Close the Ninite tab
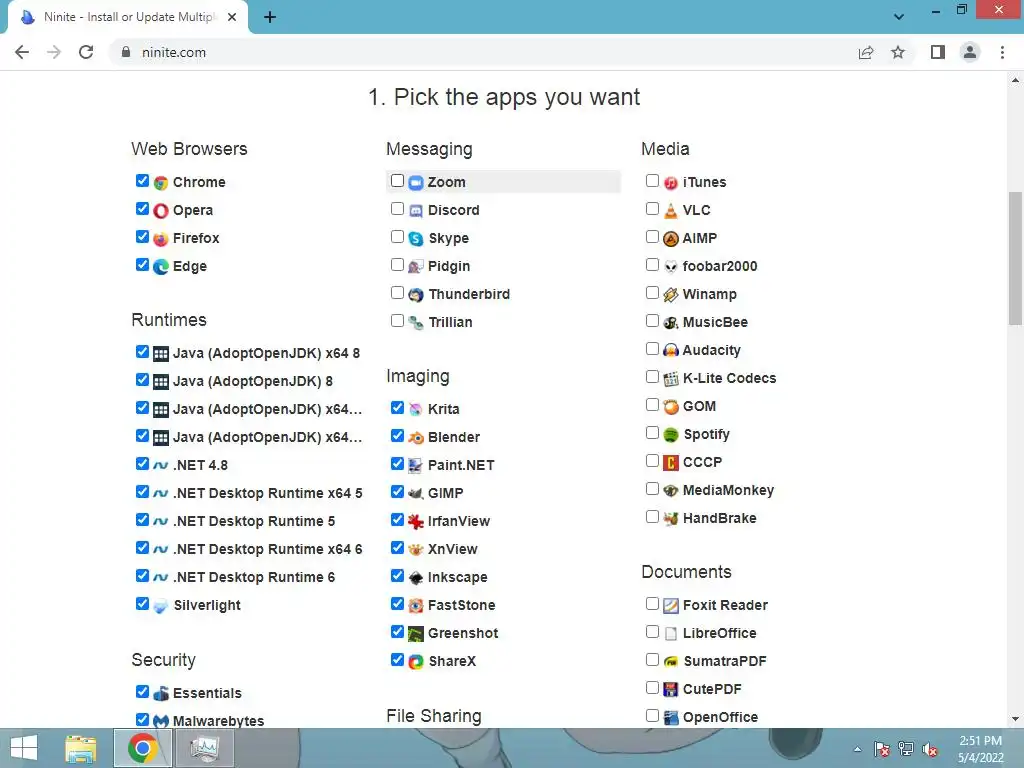 (x=232, y=17)
